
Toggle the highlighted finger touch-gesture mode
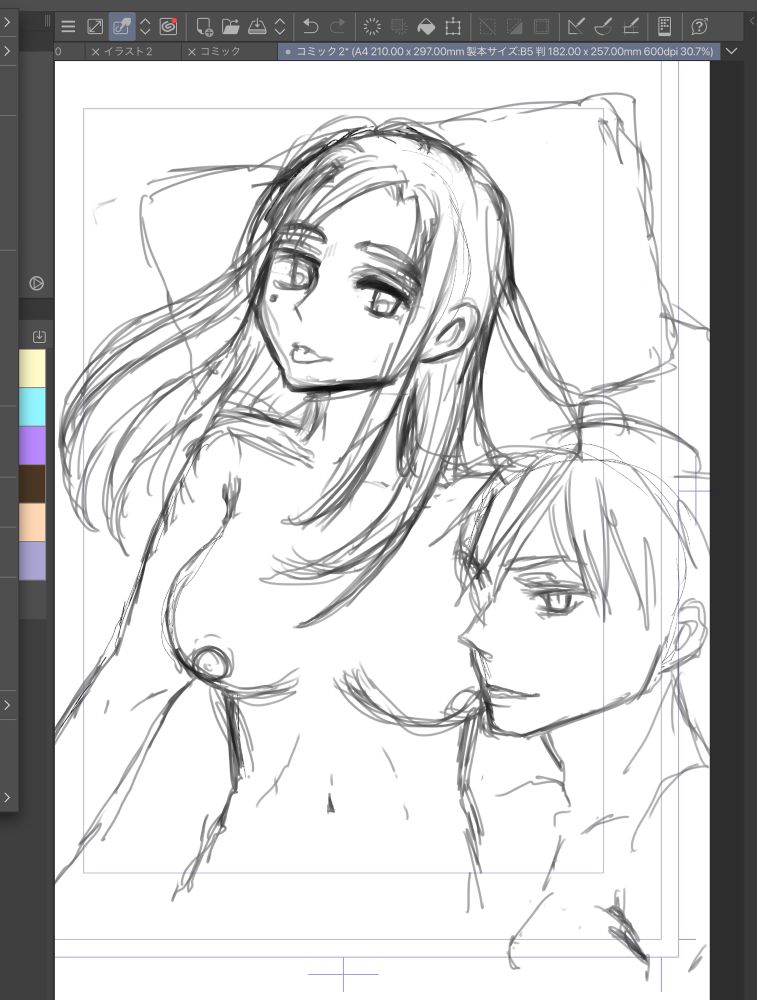pyautogui.click(x=122, y=27)
